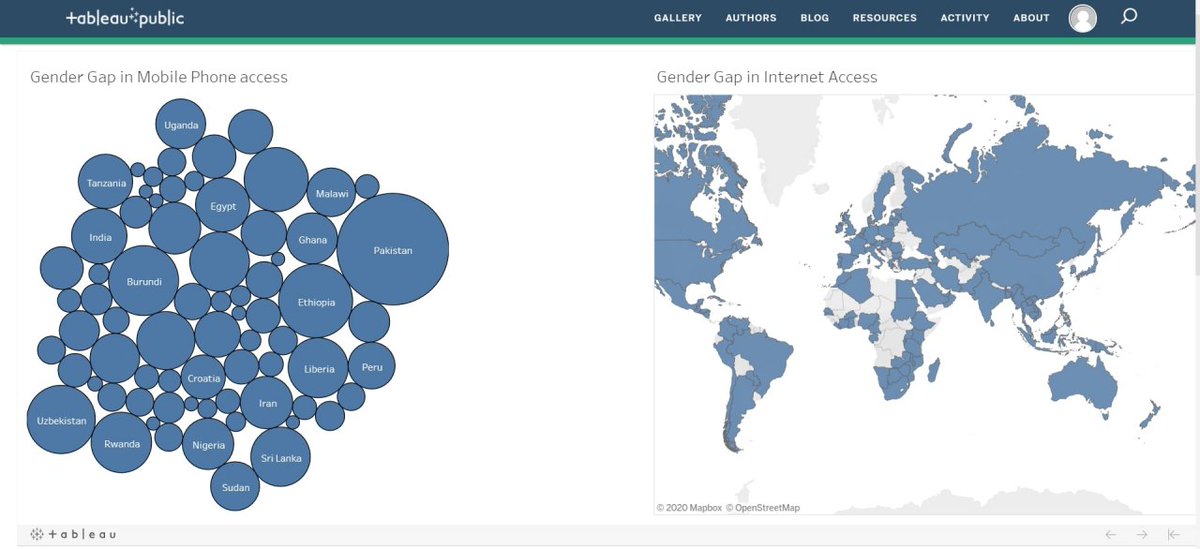Select the Peru bubble
The image size is (1200, 549).
click(x=372, y=366)
